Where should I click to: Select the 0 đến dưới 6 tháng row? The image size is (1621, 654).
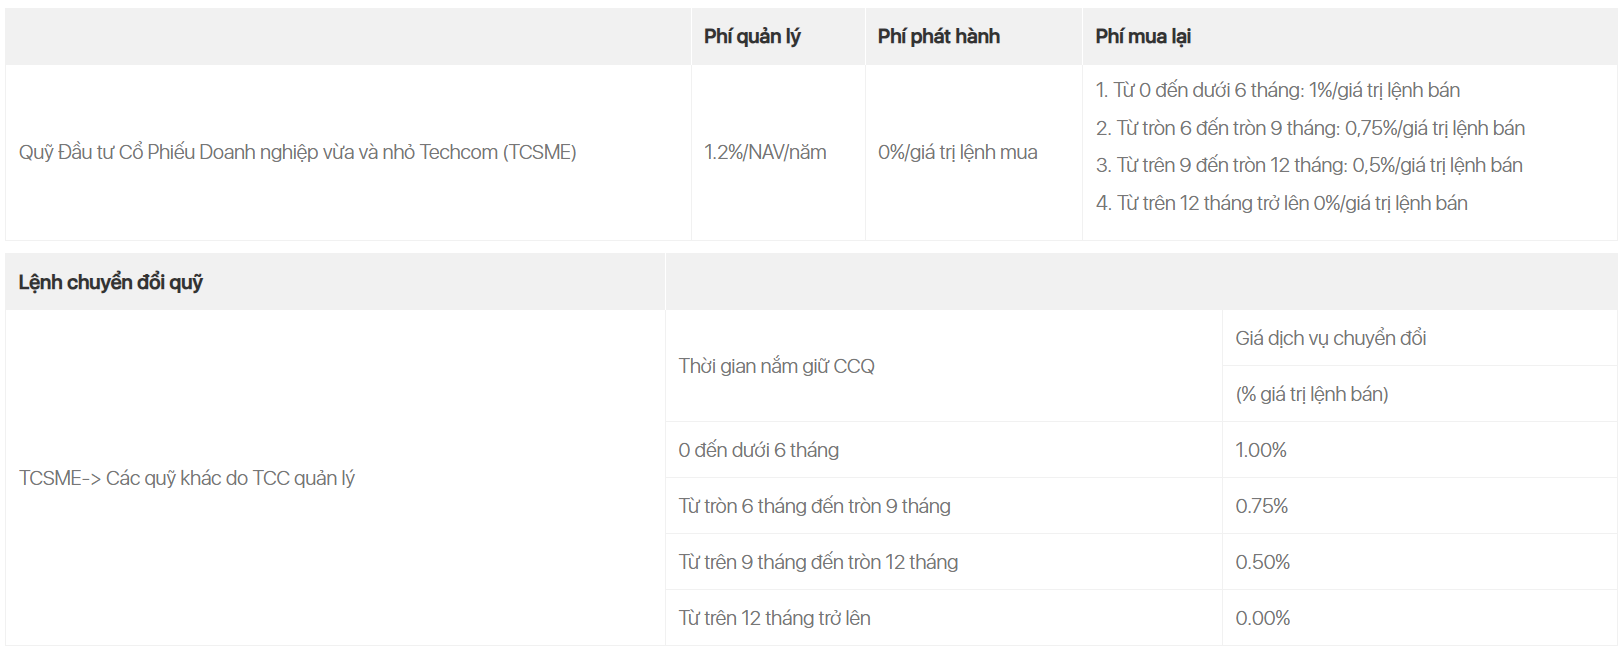(x=1140, y=450)
